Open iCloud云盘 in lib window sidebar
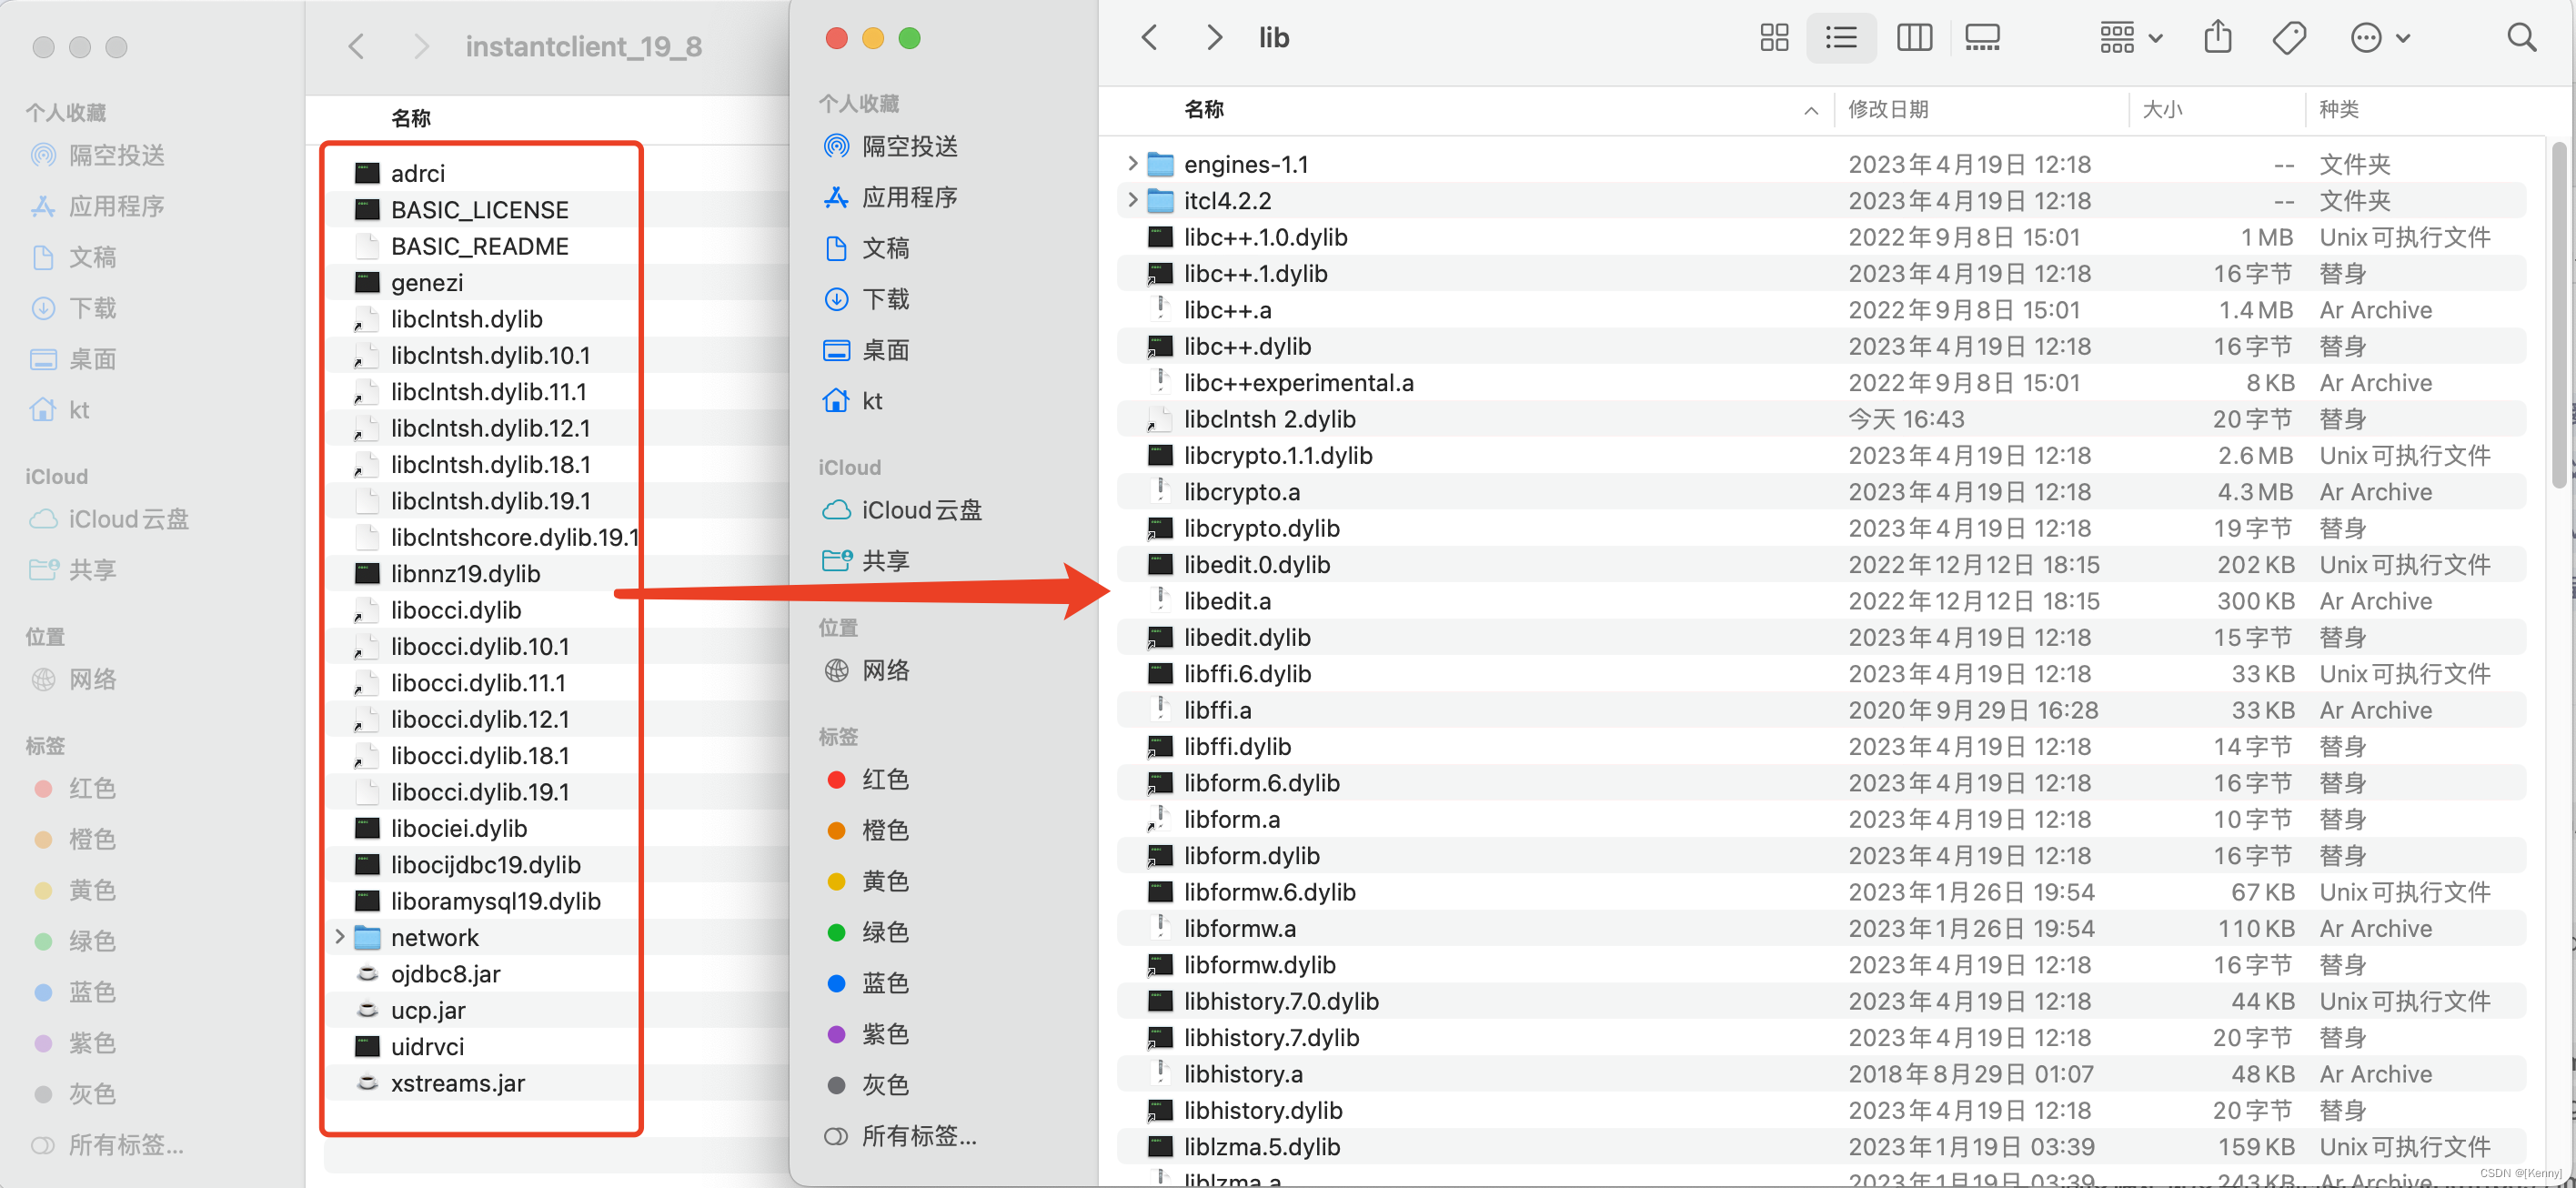The image size is (2576, 1188). (x=903, y=510)
